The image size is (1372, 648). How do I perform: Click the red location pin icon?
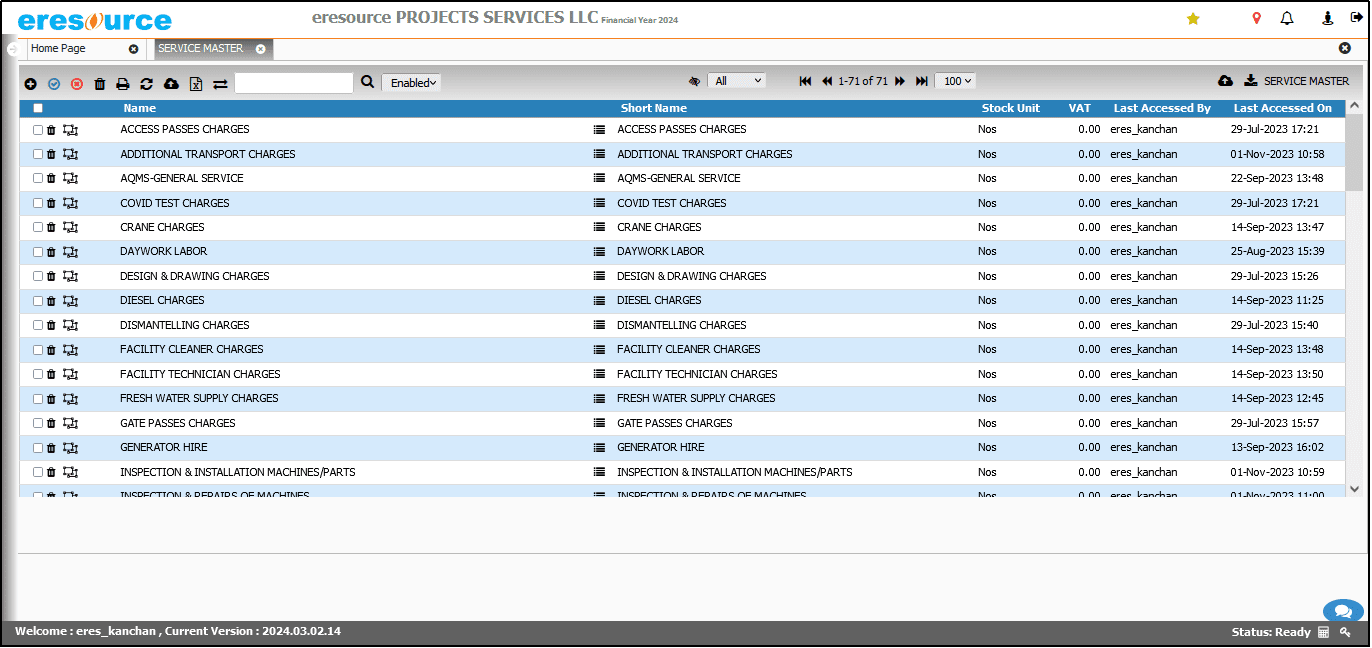tap(1257, 18)
